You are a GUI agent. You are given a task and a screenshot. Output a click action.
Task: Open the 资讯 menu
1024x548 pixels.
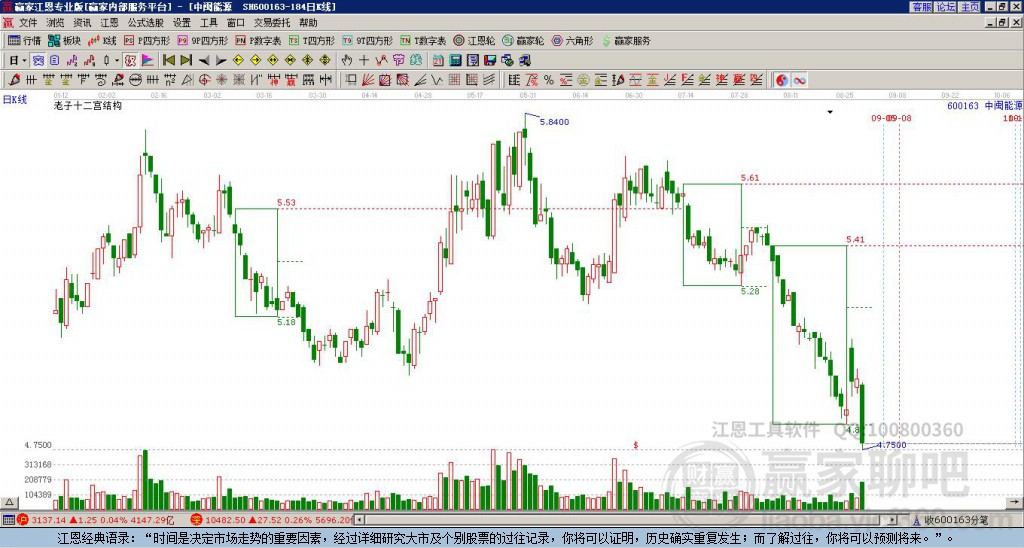82,23
